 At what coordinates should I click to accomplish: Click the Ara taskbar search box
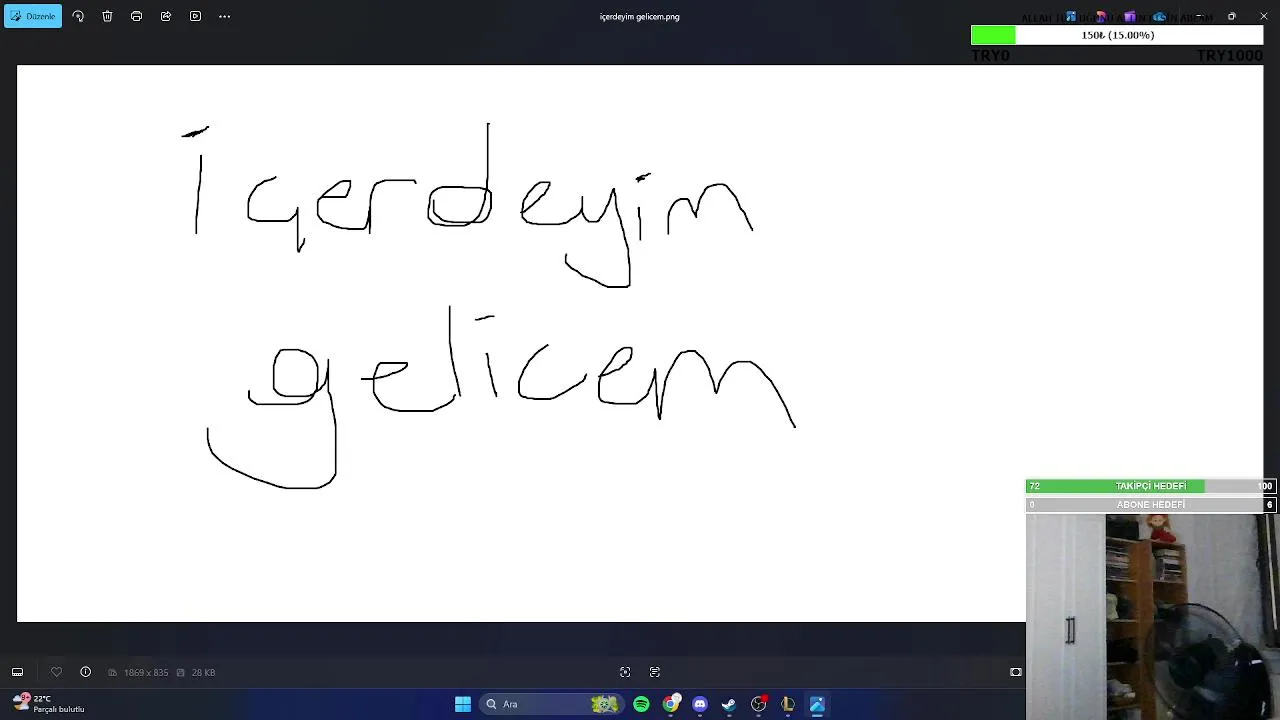[550, 704]
